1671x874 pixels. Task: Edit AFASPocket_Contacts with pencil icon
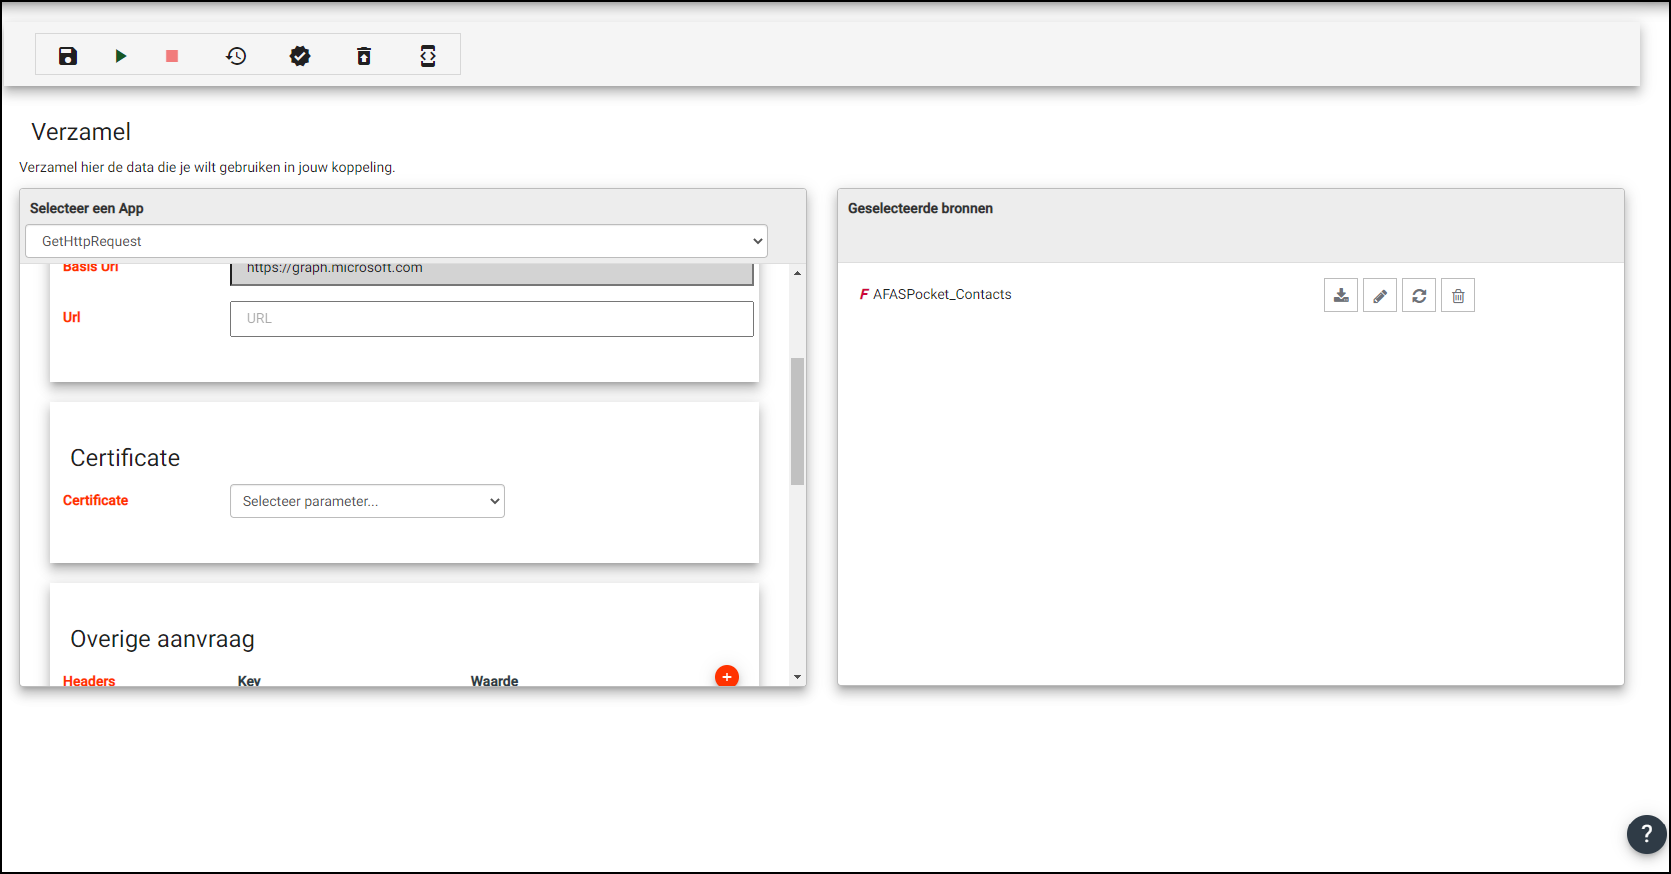[1380, 296]
